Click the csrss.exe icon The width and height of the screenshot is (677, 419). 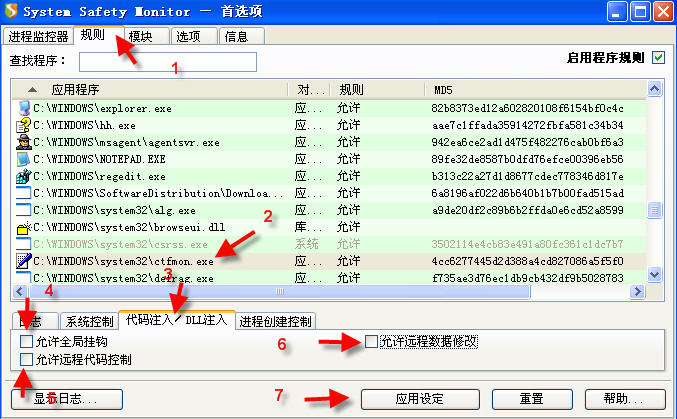pyautogui.click(x=24, y=244)
